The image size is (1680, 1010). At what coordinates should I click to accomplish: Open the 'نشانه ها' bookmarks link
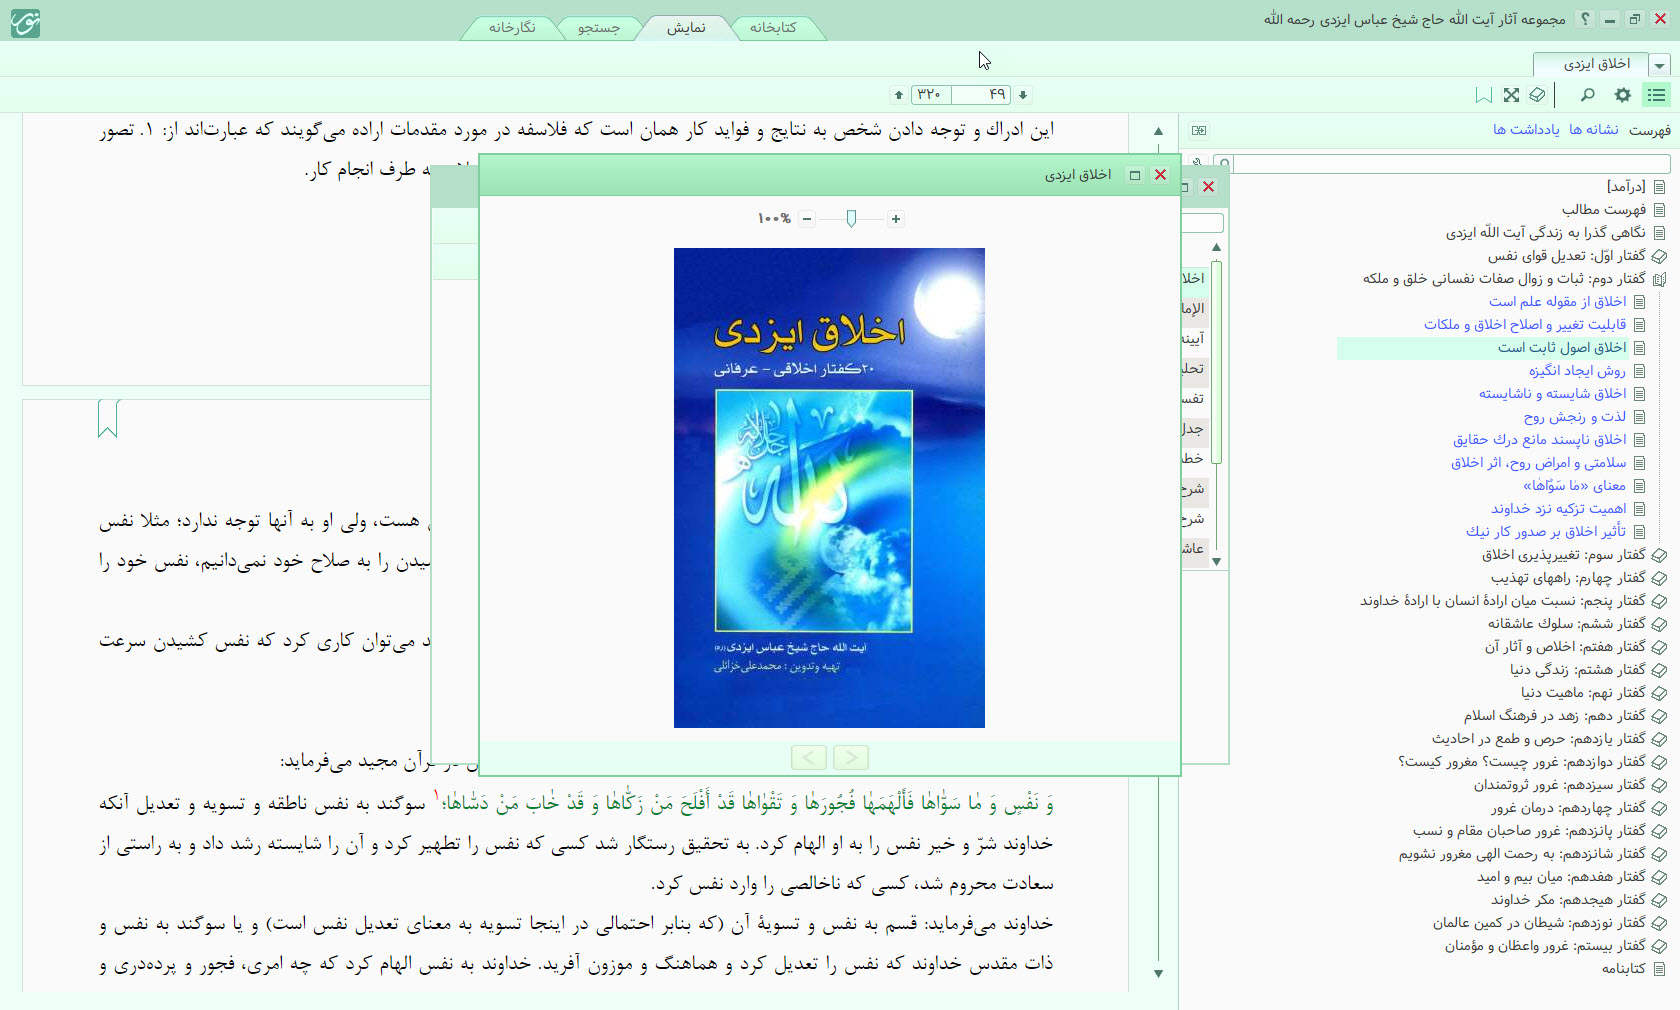pyautogui.click(x=1593, y=130)
